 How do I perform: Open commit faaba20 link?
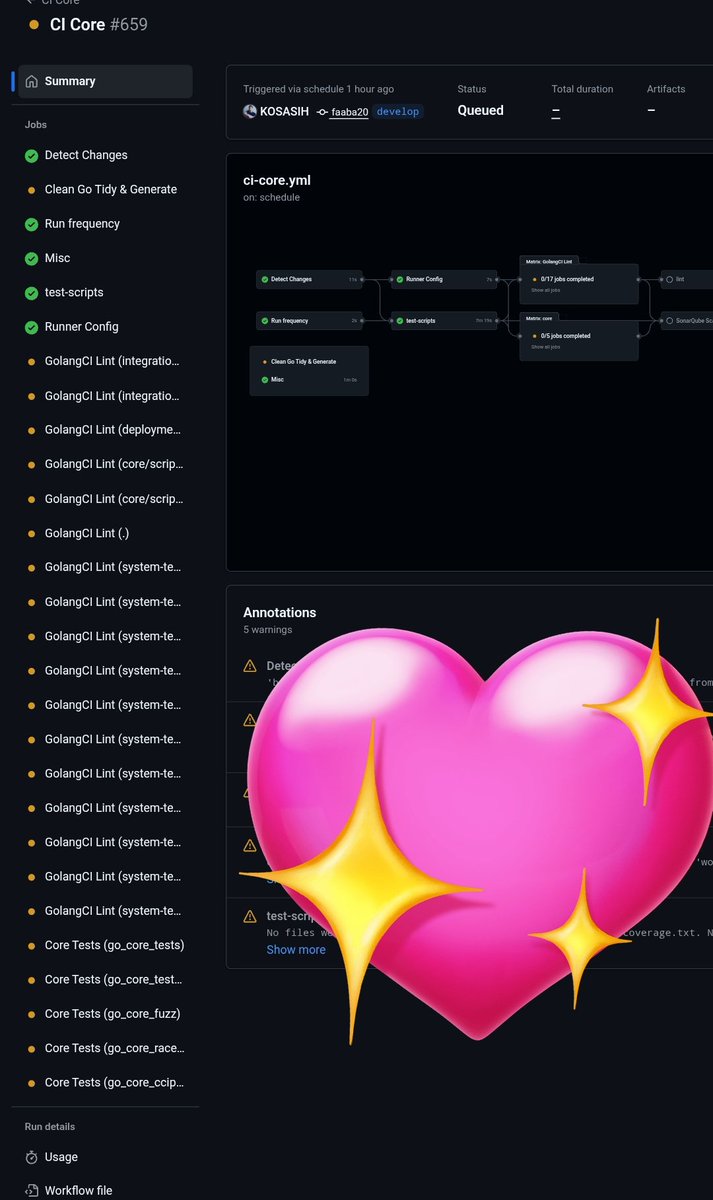point(349,111)
